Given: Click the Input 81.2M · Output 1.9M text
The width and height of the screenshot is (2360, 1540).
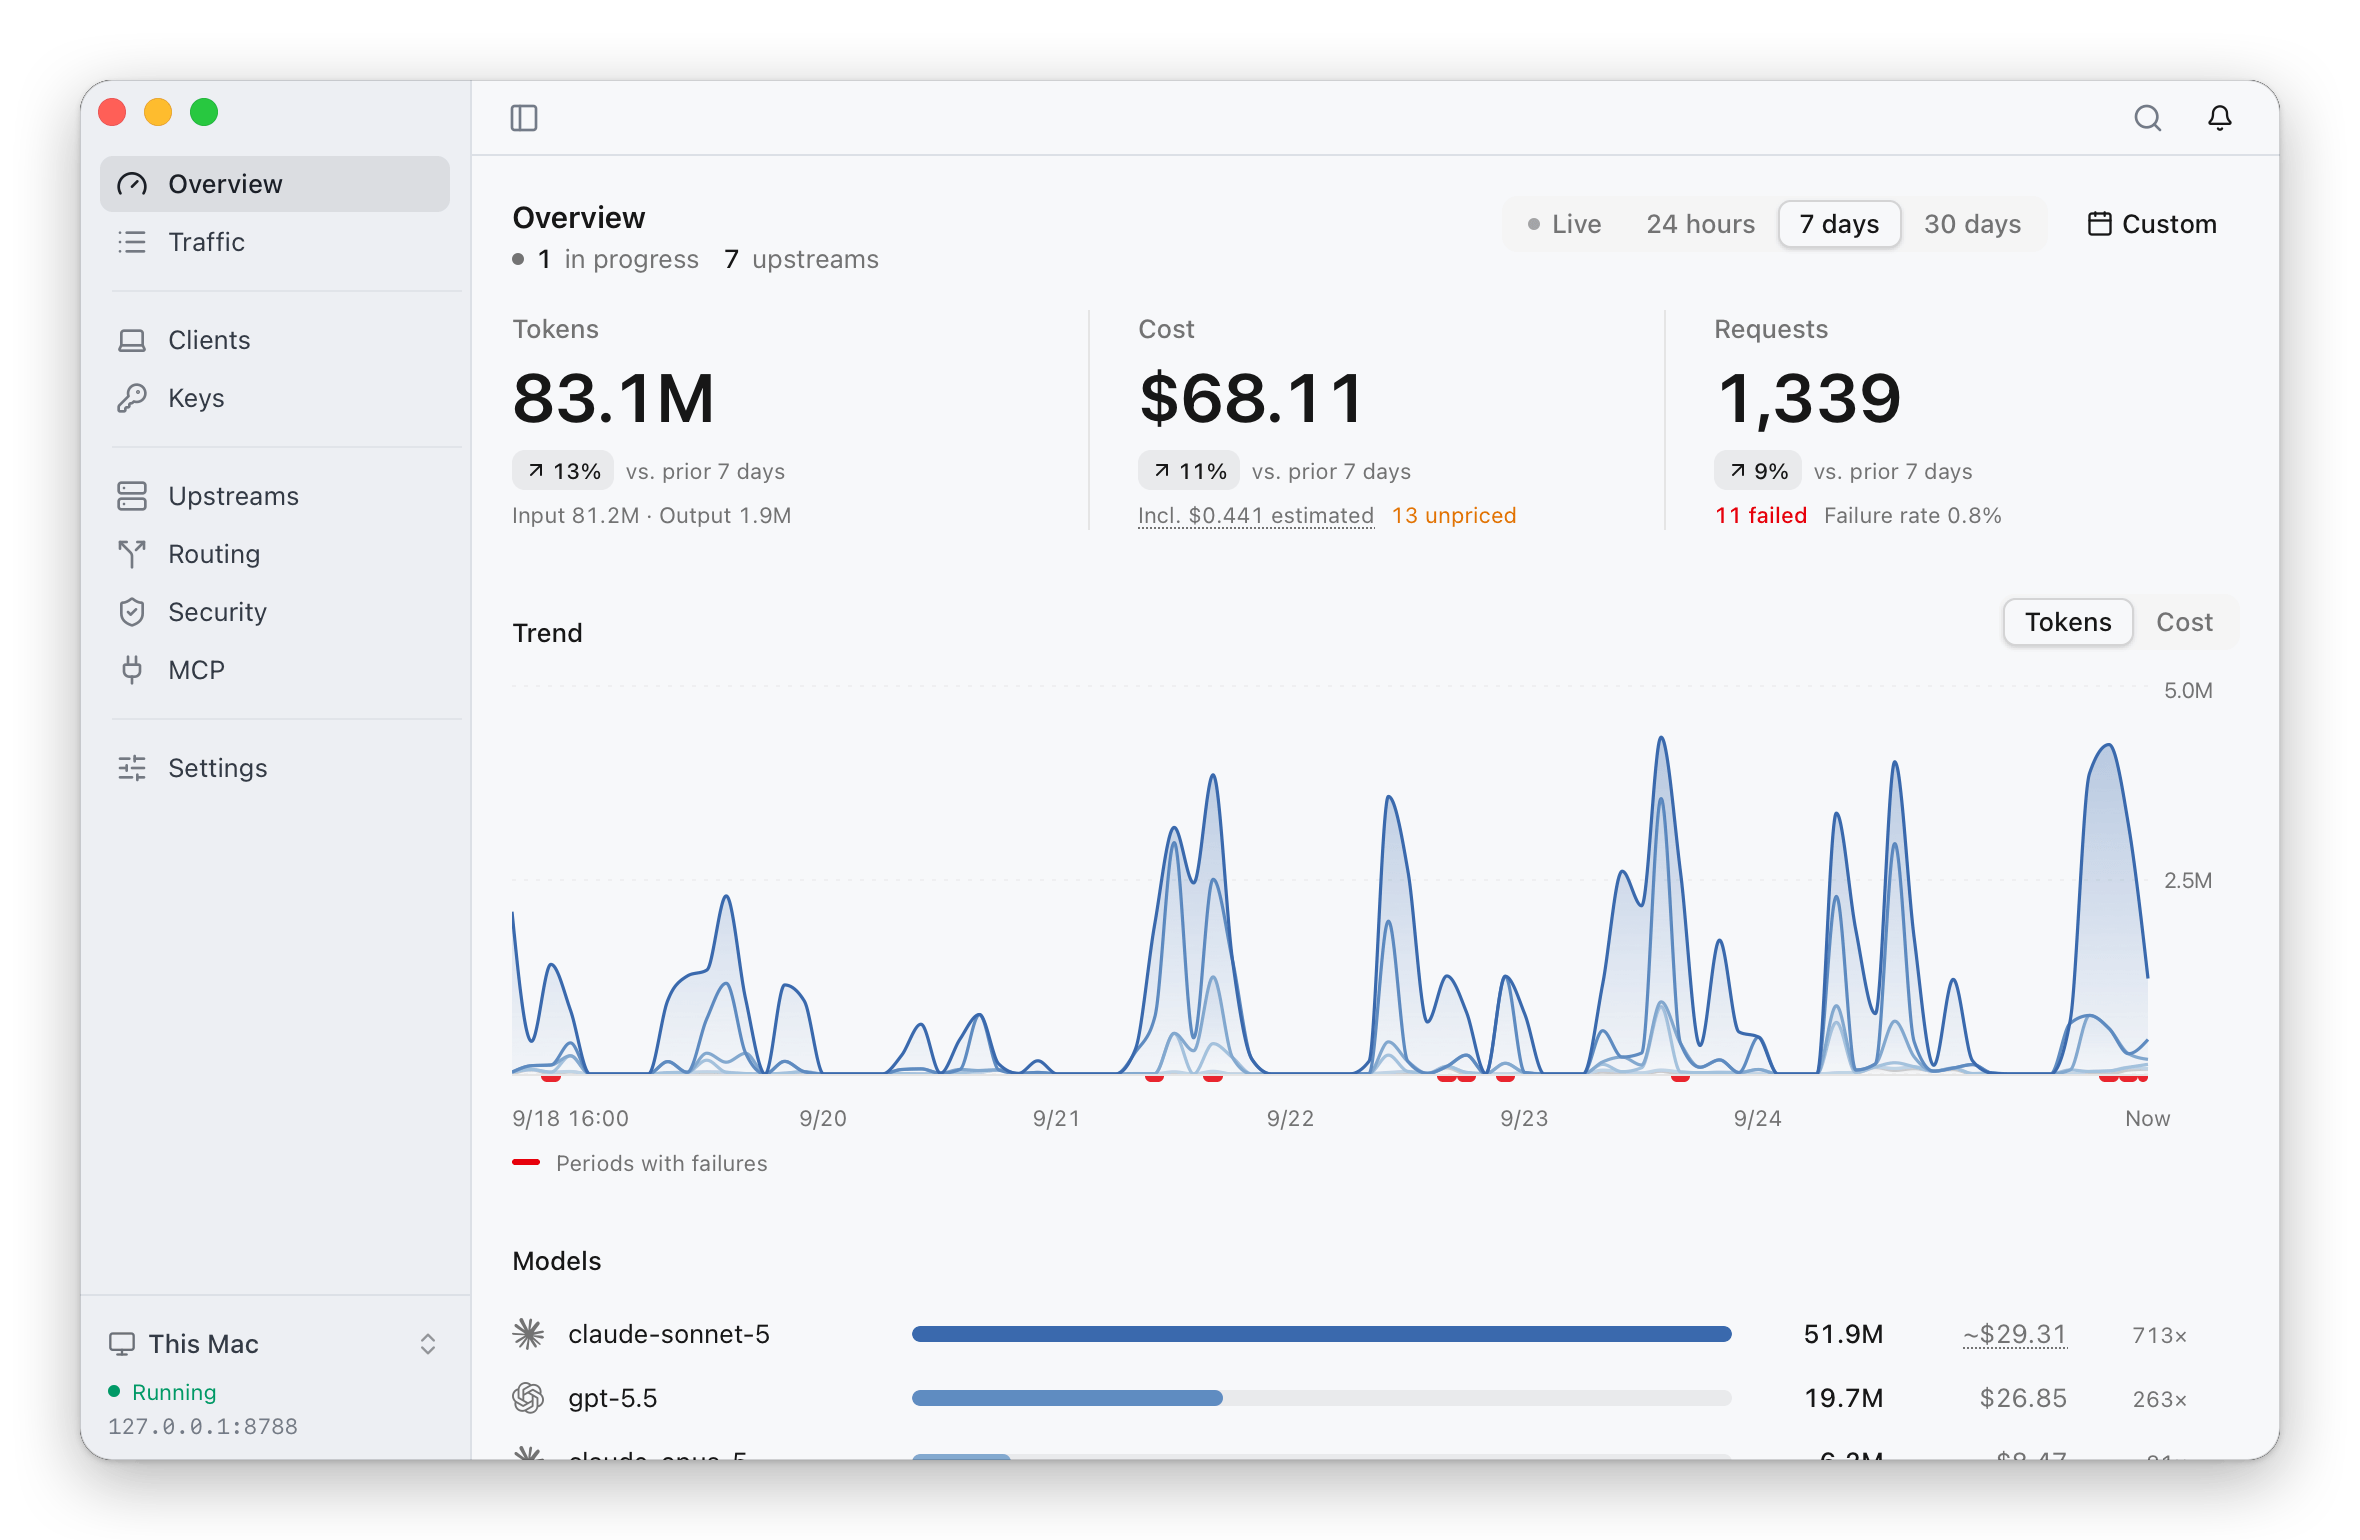Looking at the screenshot, I should (652, 515).
